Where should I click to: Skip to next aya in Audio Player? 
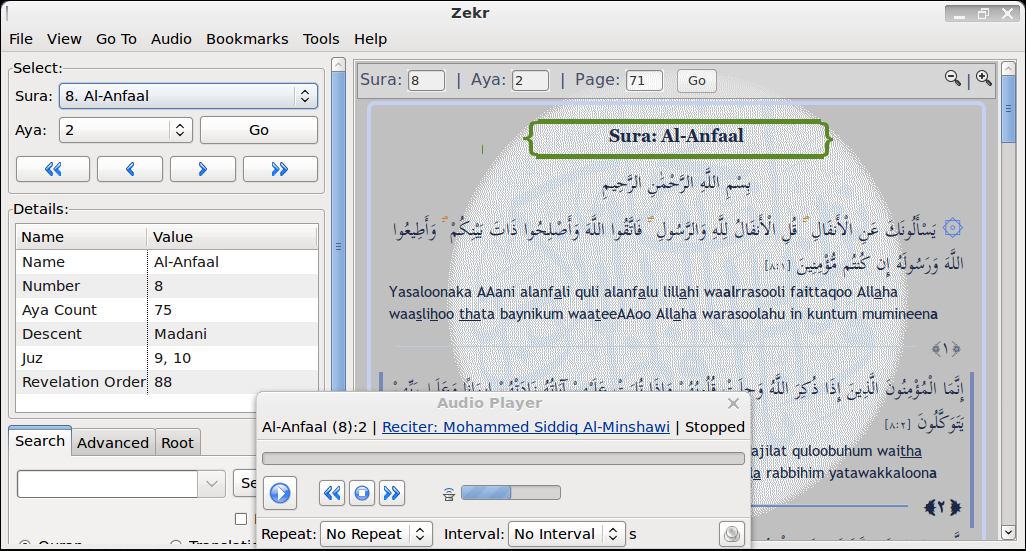[391, 493]
